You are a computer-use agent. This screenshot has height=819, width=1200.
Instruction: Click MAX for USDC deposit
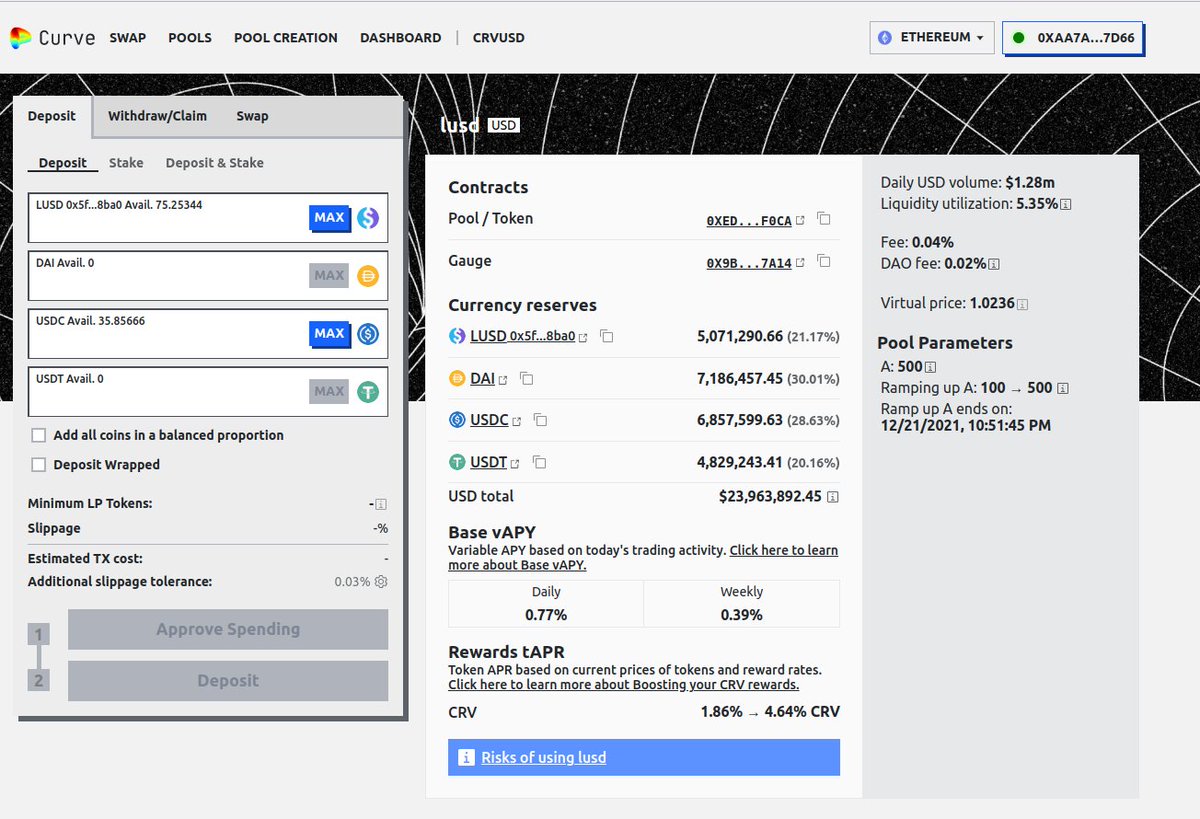[329, 333]
